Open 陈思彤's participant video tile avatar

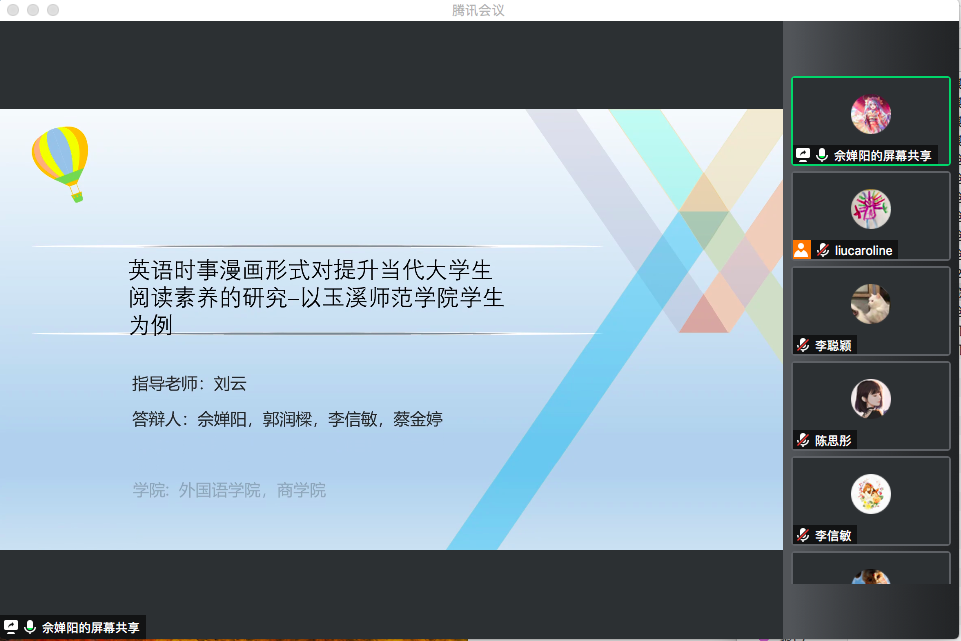click(x=870, y=399)
